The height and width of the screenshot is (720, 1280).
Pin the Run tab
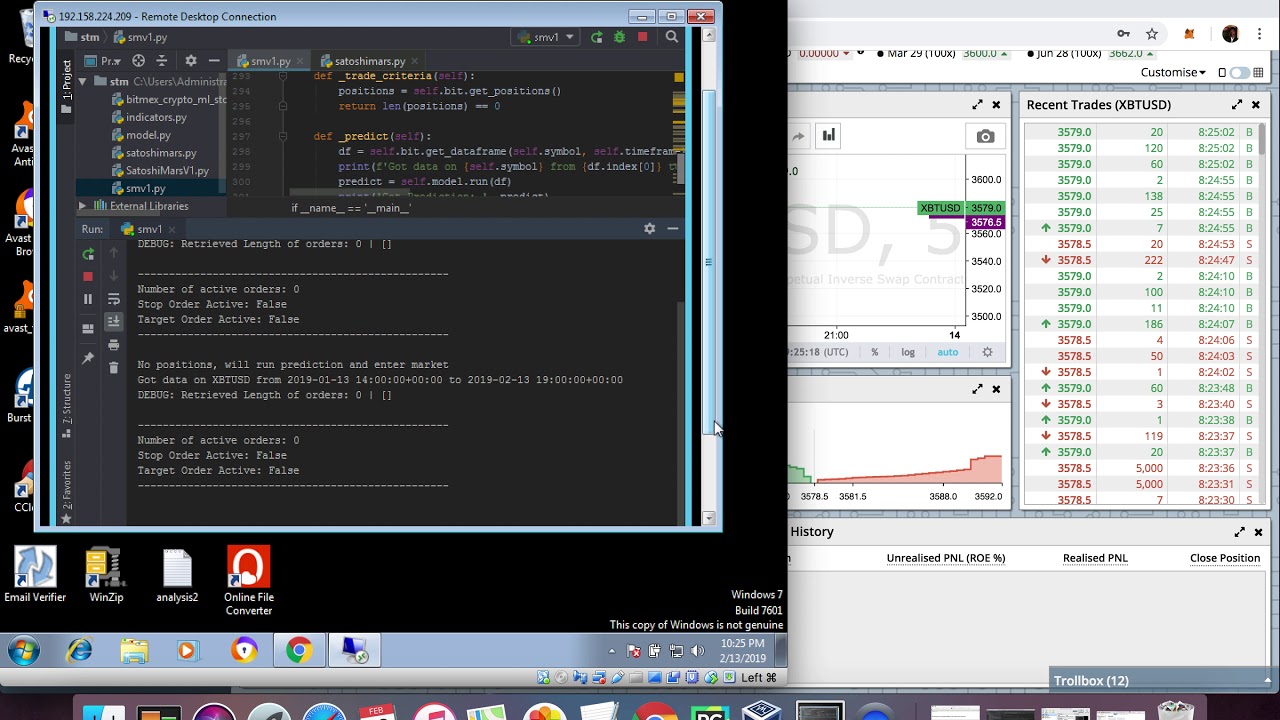[88, 358]
